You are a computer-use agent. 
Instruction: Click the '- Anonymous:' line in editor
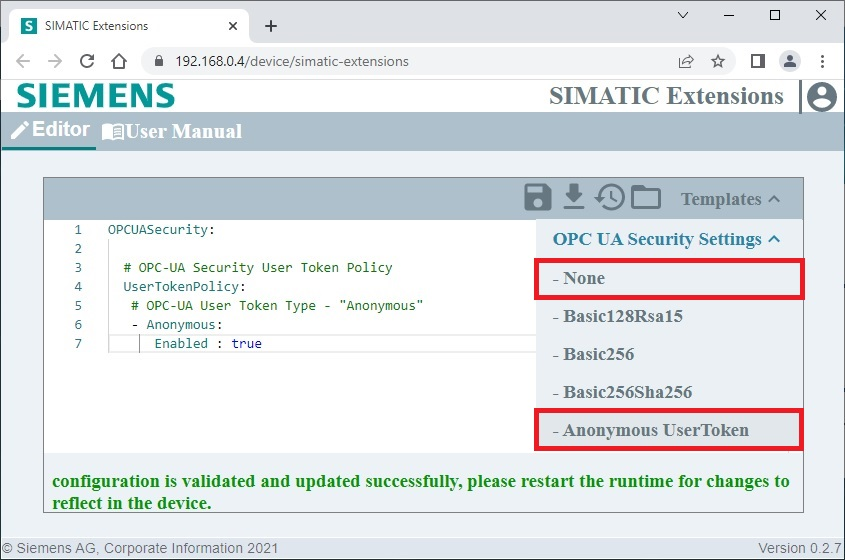177,324
